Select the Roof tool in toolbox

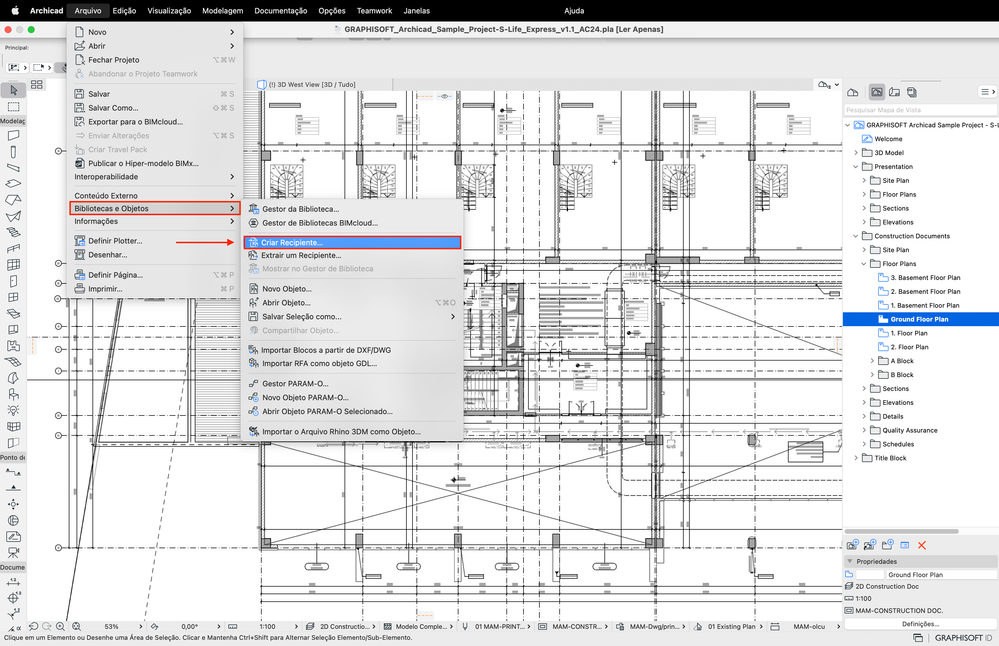tap(13, 200)
